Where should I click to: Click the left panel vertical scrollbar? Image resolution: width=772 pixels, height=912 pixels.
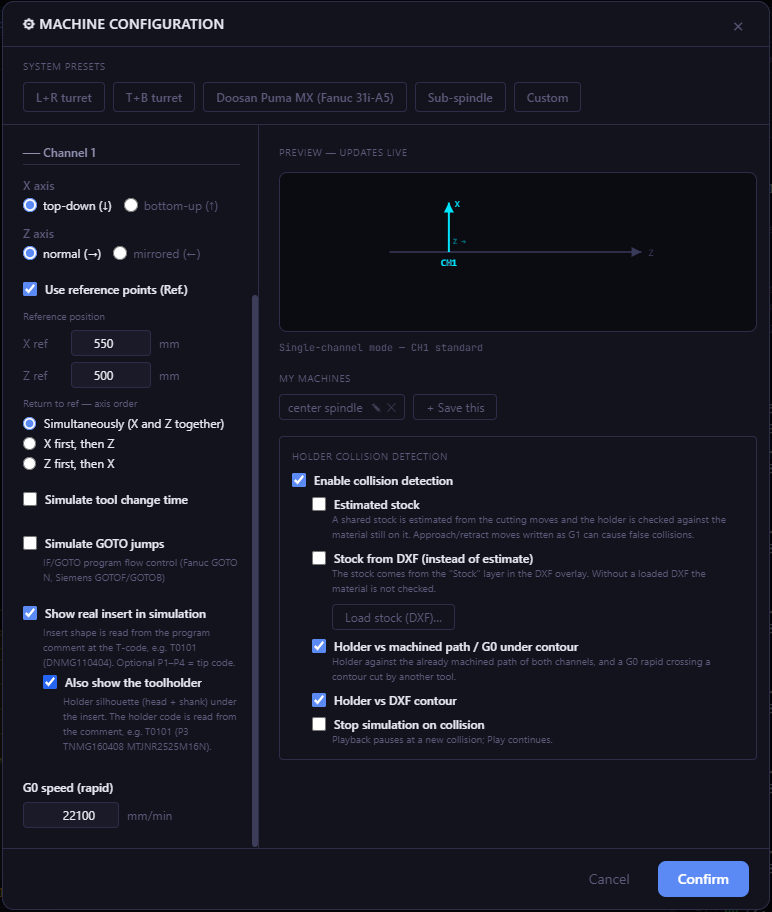(255, 570)
